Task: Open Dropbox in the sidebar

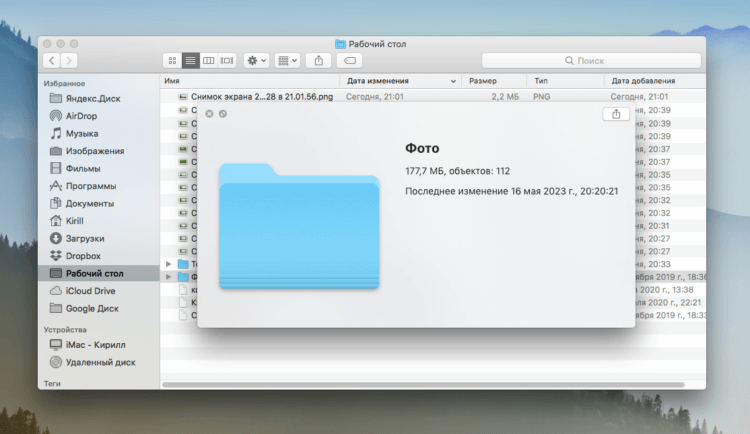Action: click(83, 256)
